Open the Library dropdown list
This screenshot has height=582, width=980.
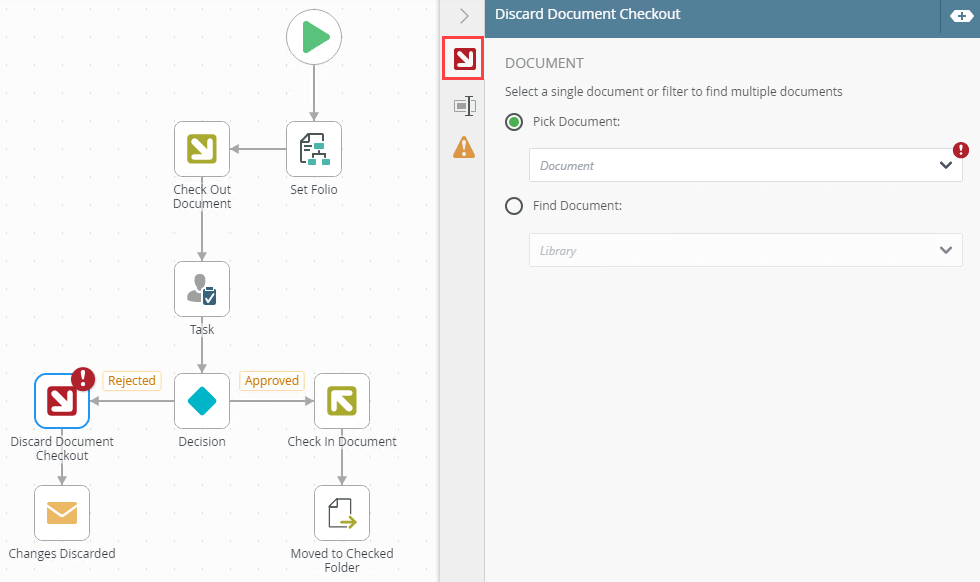[x=745, y=250]
